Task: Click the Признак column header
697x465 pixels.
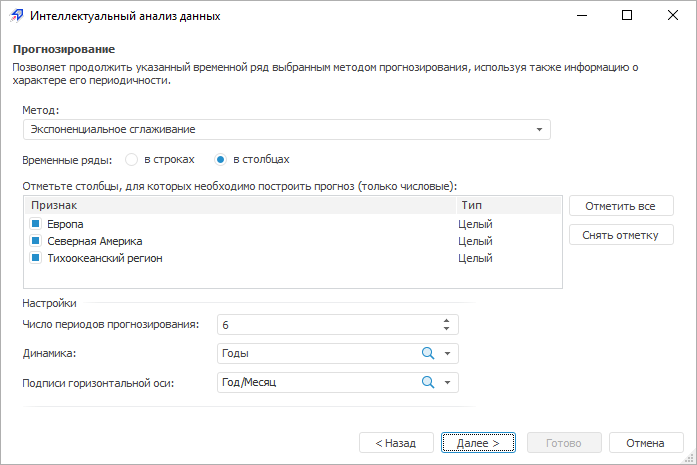Action: coord(240,205)
